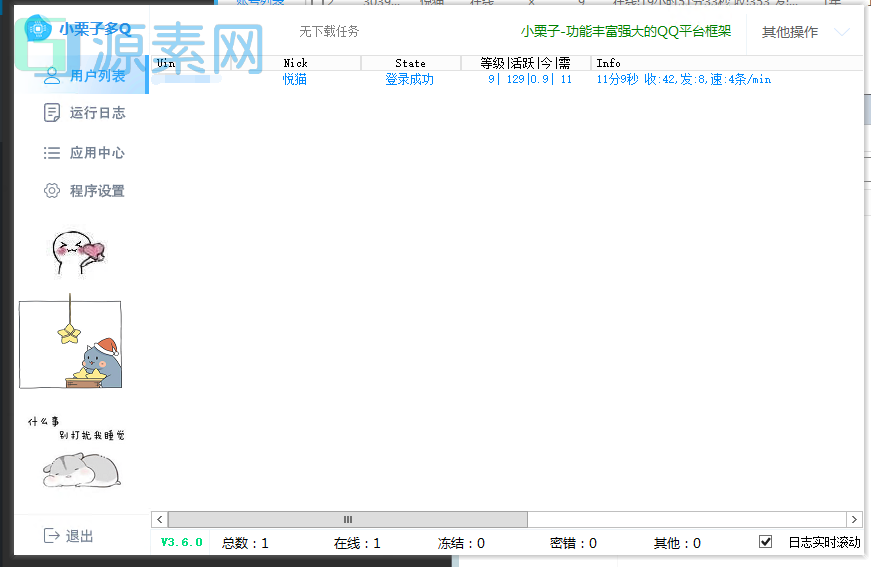Viewport: 871px width, 567px height.
Task: Click the 运行日志 document icon
Action: coord(52,113)
